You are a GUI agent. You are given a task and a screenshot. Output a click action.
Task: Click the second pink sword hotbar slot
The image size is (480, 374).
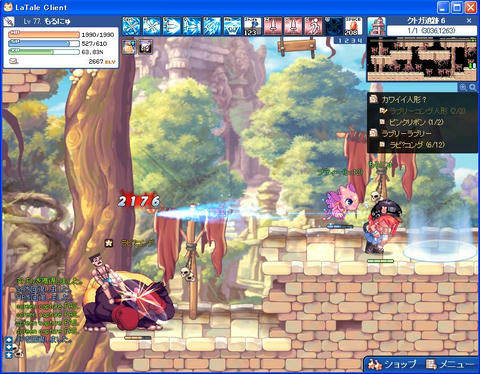coord(293,26)
